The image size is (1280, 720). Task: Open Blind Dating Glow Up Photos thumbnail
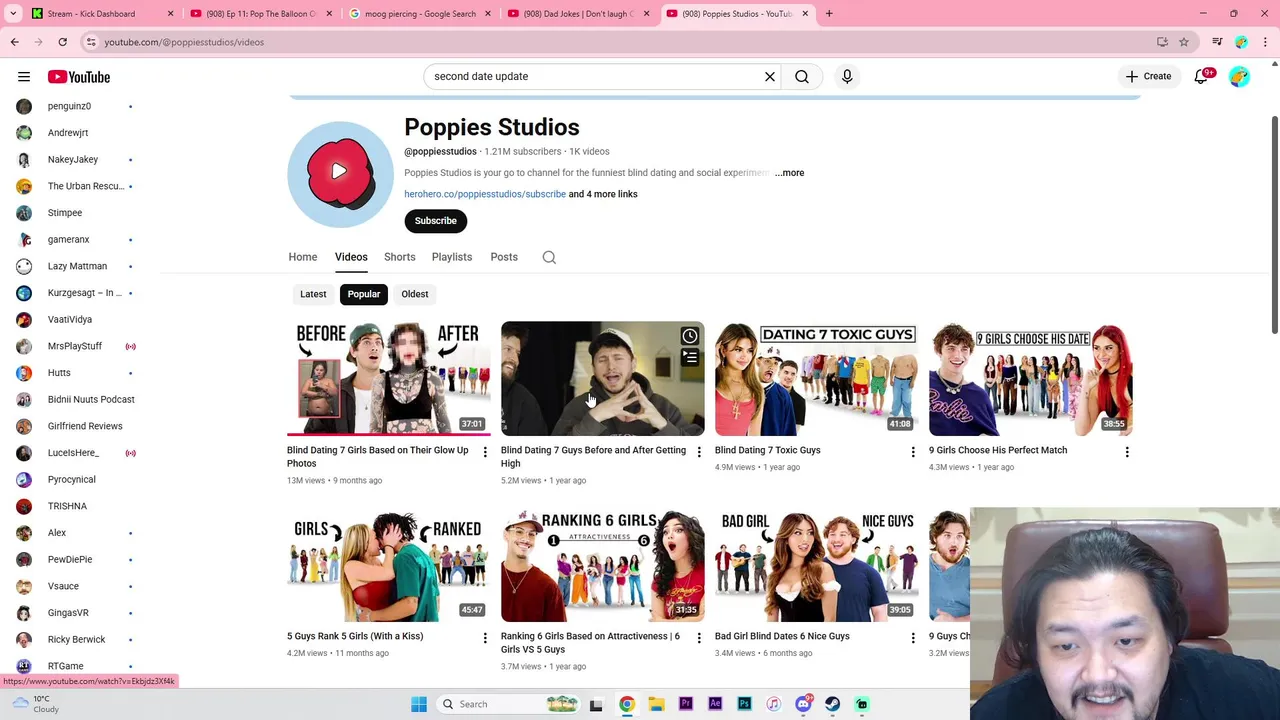[x=389, y=378]
